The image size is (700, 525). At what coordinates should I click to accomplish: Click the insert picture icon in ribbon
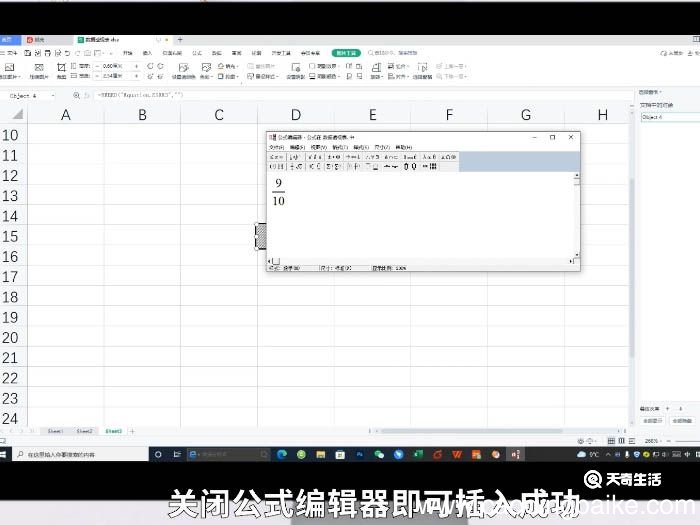[x=9, y=67]
